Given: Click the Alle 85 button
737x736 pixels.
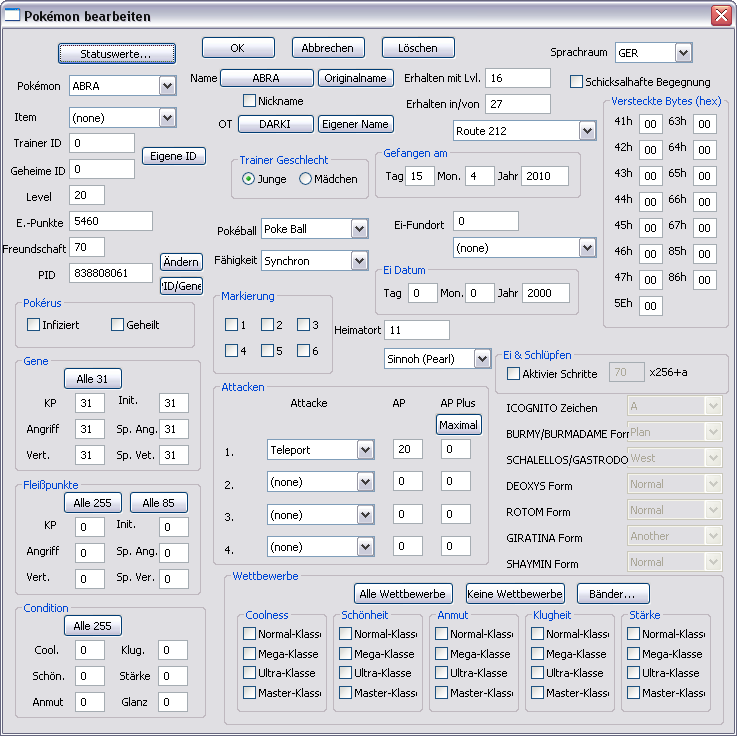Looking at the screenshot, I should 158,503.
